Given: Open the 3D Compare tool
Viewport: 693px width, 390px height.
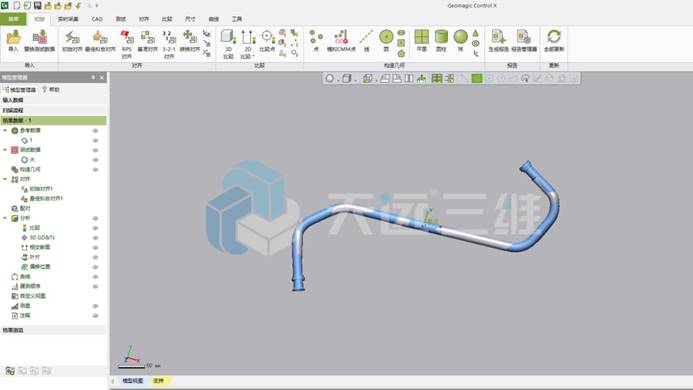Looking at the screenshot, I should coord(228,43).
